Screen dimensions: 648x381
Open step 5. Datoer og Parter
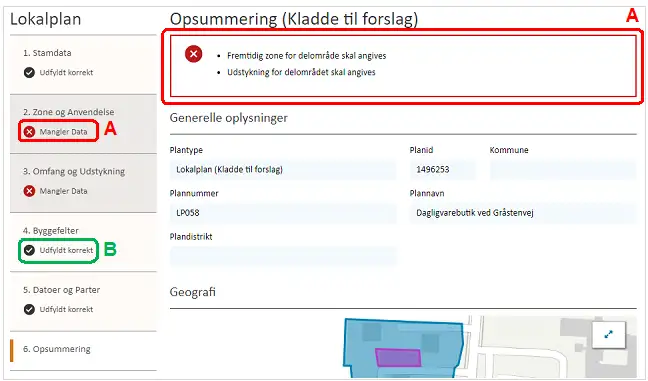click(x=83, y=301)
